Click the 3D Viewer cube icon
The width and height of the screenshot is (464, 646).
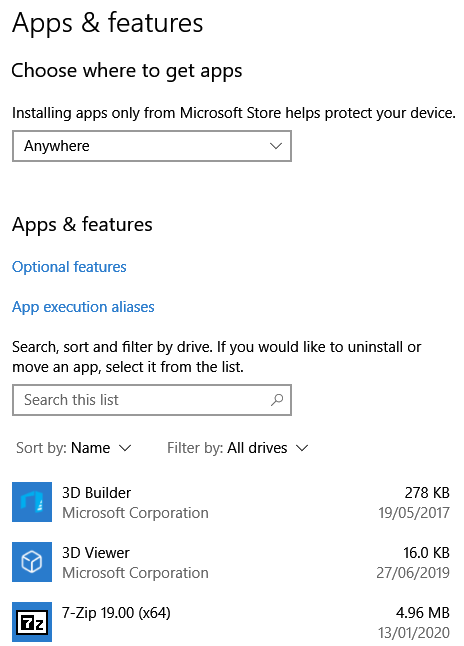click(32, 562)
